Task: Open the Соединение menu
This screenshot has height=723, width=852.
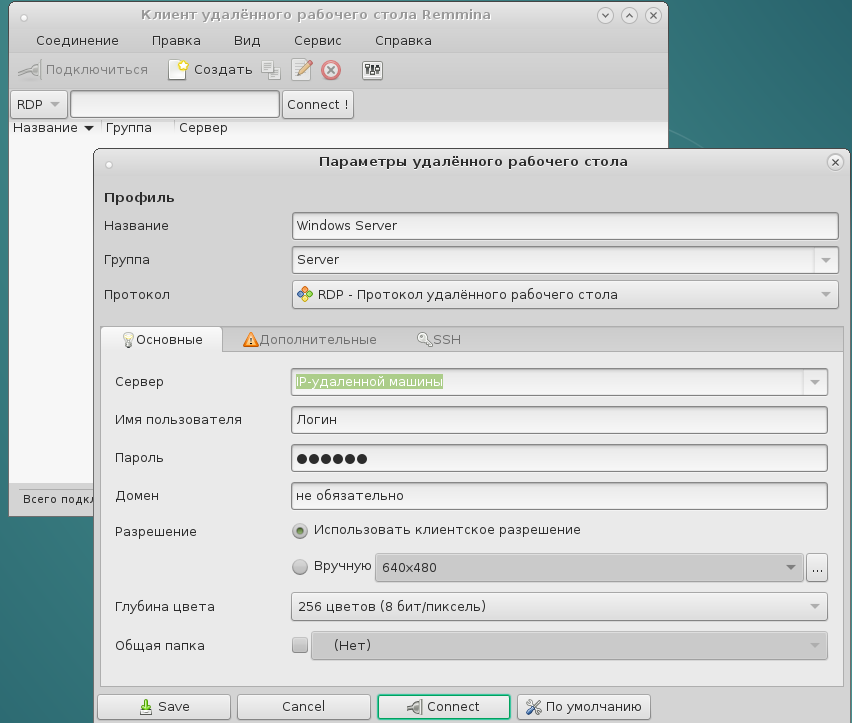Action: coord(77,41)
